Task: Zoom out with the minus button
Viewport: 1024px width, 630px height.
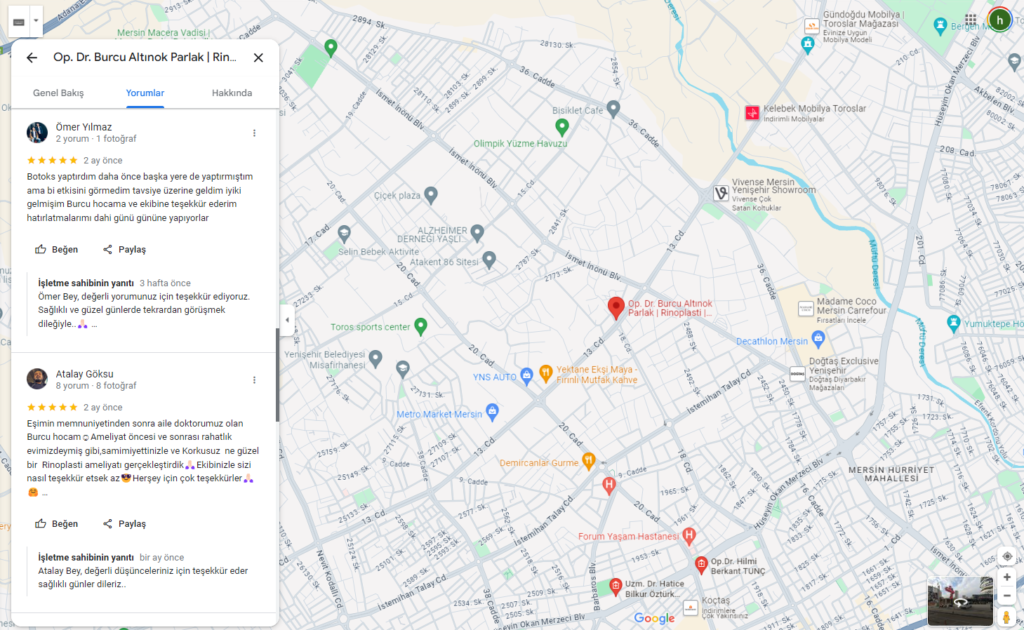Action: (1007, 595)
